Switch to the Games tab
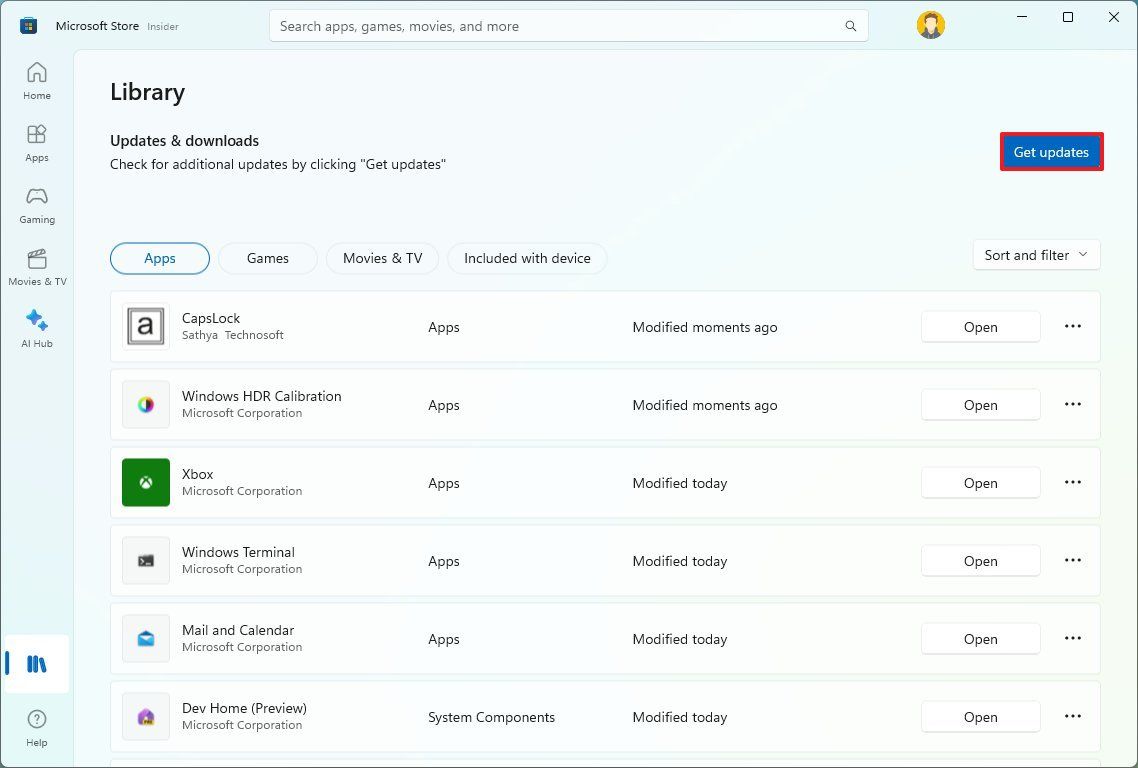1138x768 pixels. click(267, 258)
